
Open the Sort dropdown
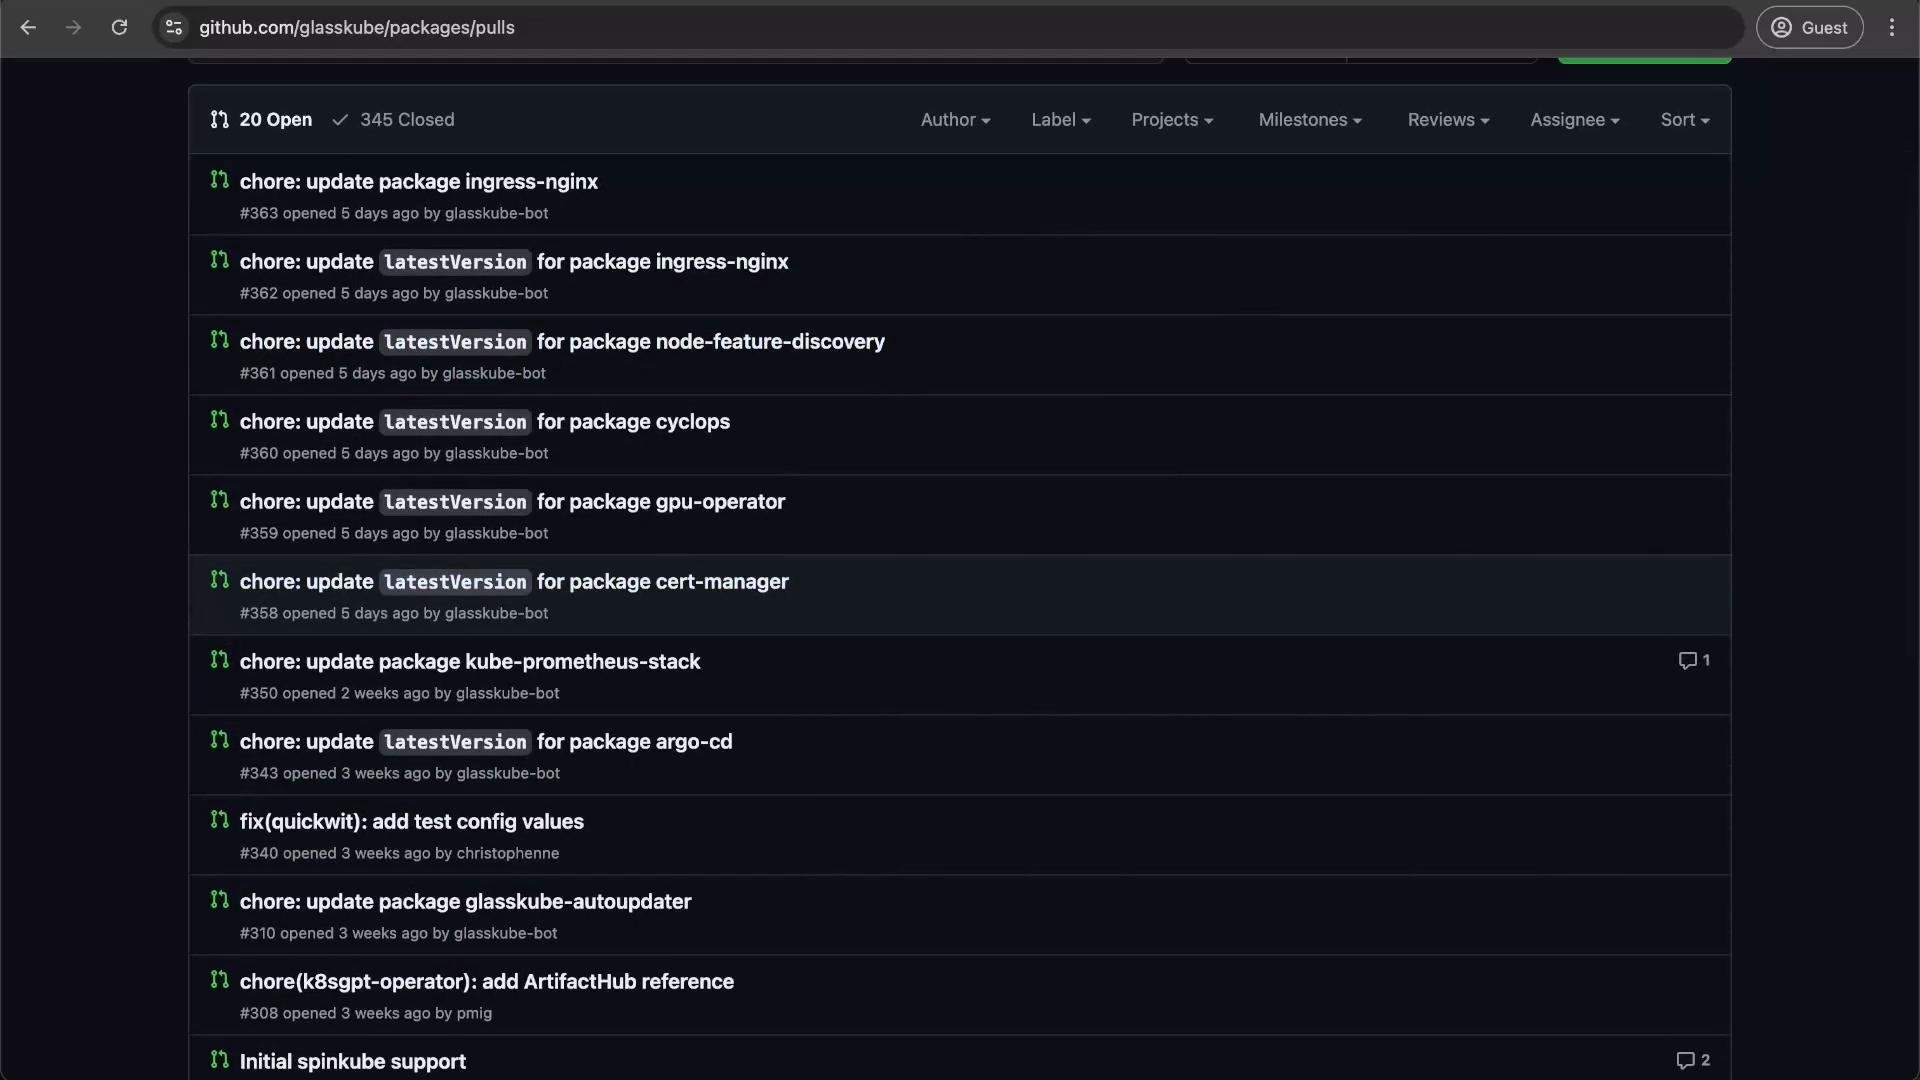1685,120
